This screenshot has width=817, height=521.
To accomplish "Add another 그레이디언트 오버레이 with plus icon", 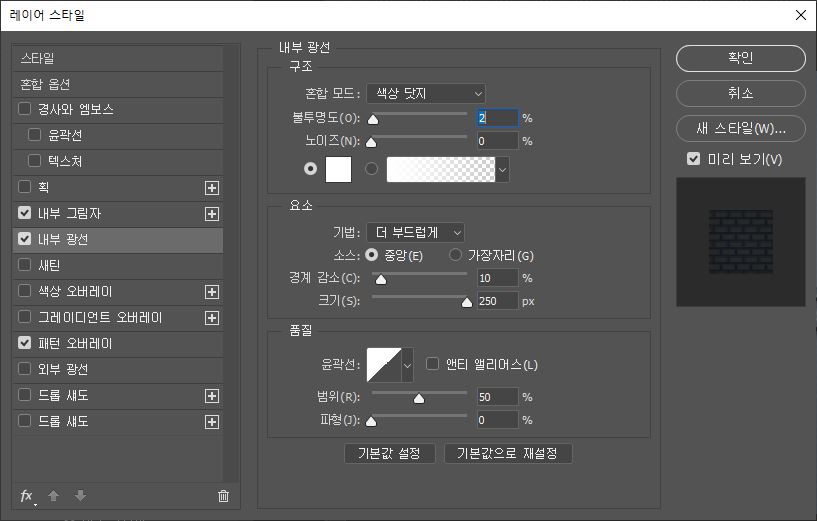I will (212, 318).
